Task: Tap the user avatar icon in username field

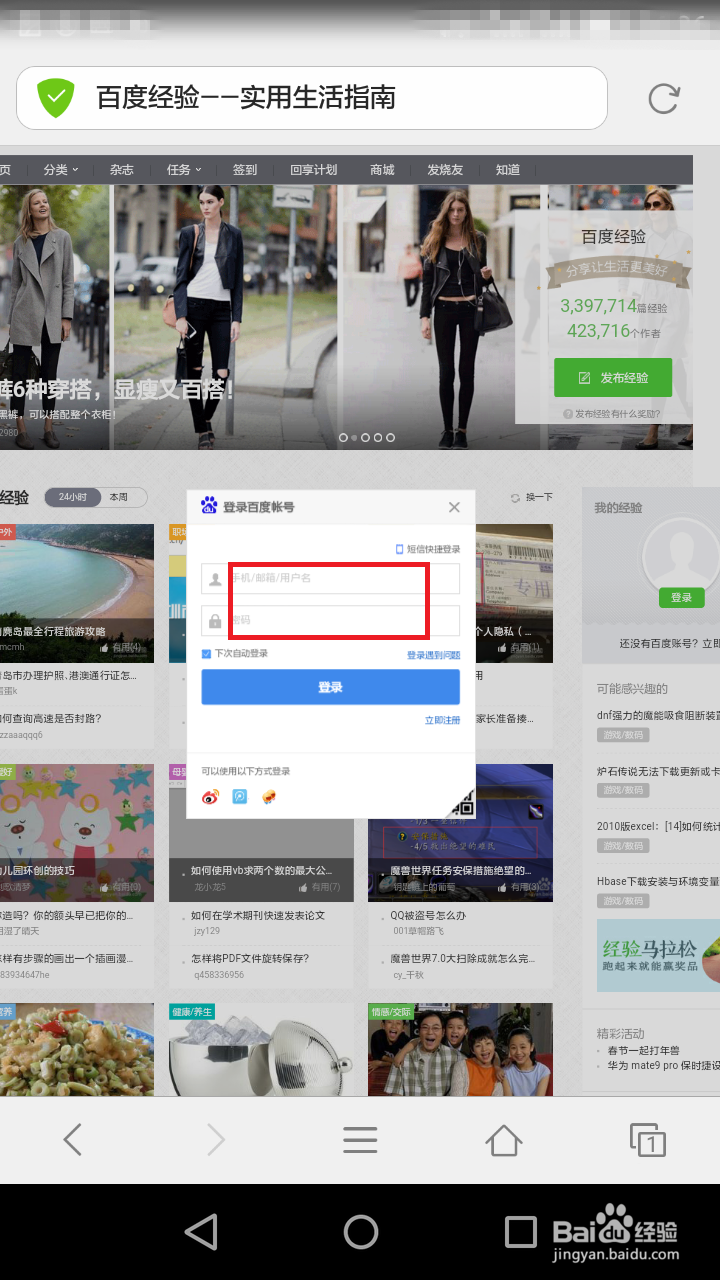Action: [215, 578]
